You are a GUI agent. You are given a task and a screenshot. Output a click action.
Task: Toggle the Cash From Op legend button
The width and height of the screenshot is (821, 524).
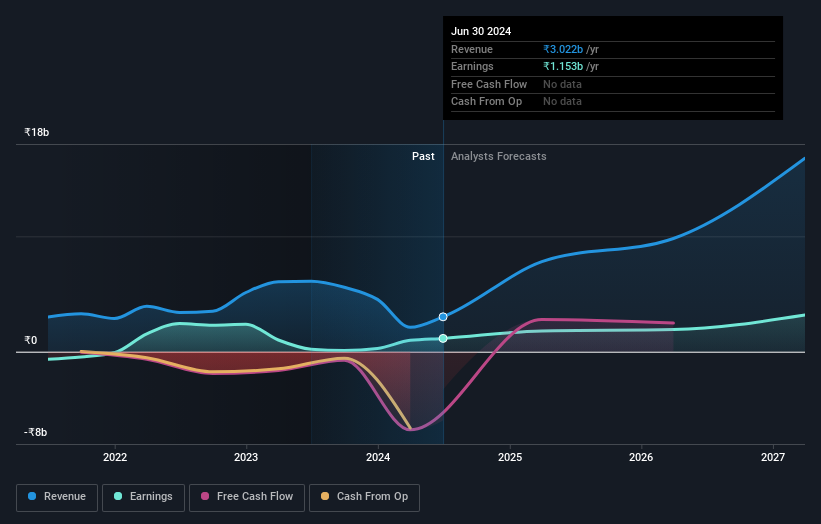coord(364,497)
